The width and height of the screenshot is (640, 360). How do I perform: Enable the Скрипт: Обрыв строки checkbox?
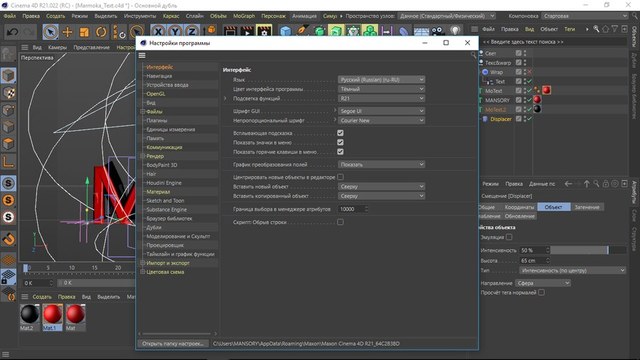click(340, 222)
